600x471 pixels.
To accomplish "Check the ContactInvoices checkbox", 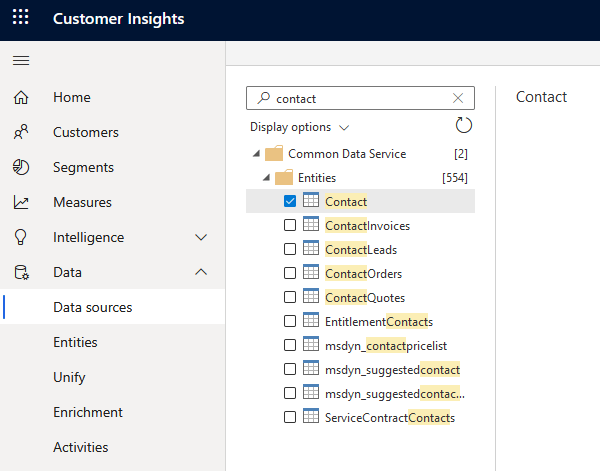I will click(290, 226).
